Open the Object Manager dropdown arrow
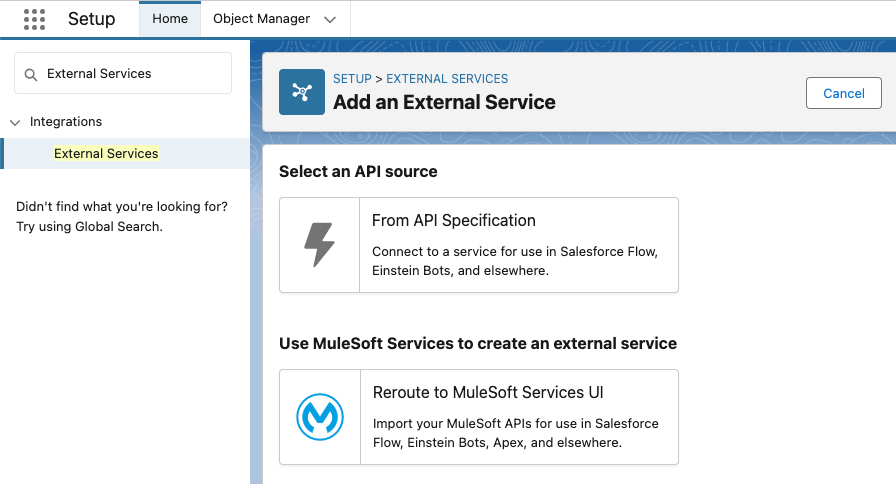The height and width of the screenshot is (484, 896). pos(330,19)
